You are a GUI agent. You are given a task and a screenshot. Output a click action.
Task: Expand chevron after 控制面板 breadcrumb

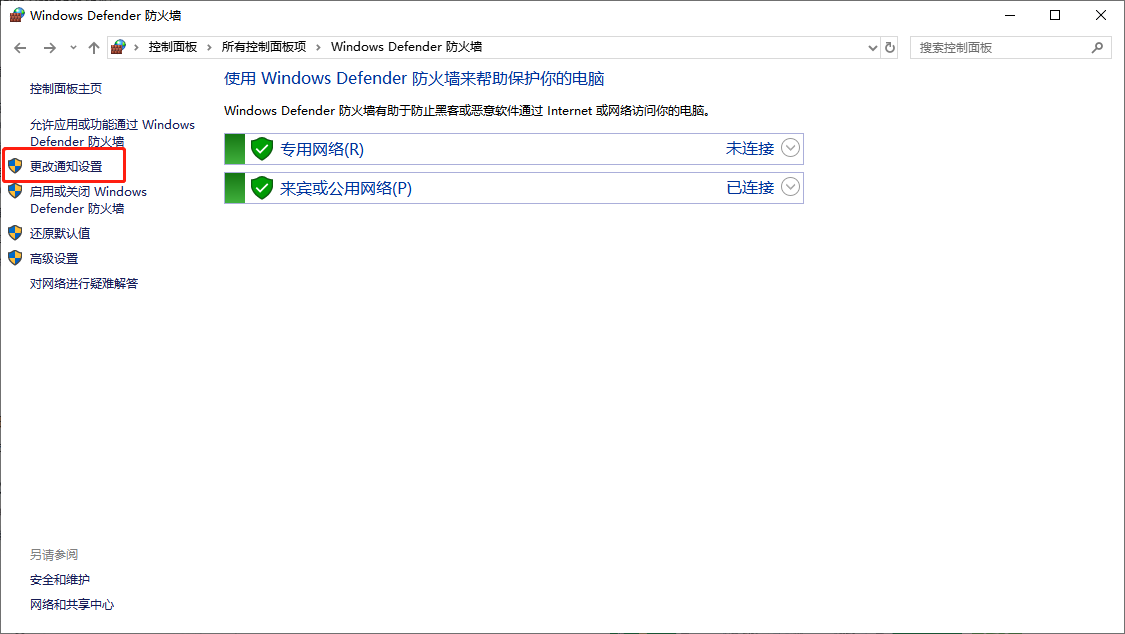[x=210, y=47]
